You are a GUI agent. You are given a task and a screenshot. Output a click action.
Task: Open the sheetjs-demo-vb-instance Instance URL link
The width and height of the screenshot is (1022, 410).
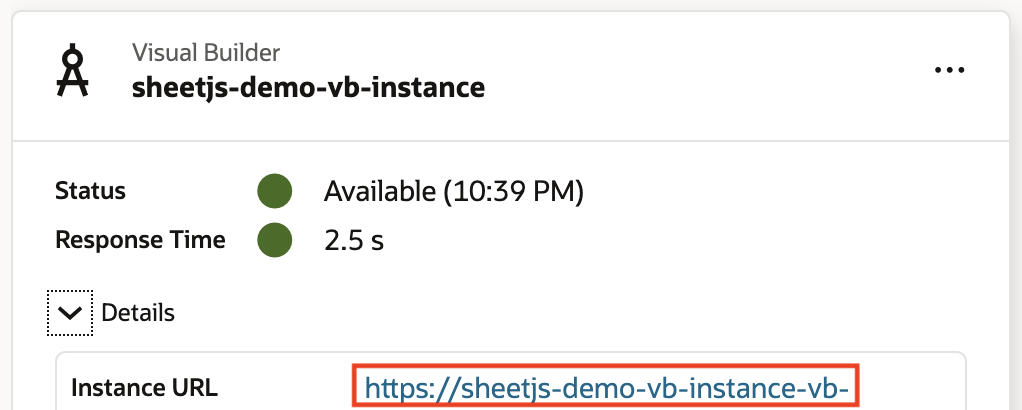point(608,387)
